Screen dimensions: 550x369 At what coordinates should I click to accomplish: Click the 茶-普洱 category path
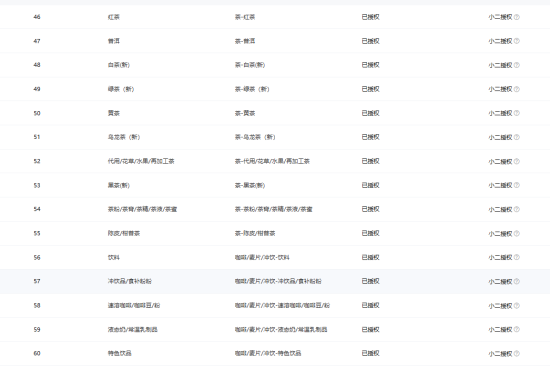point(245,41)
